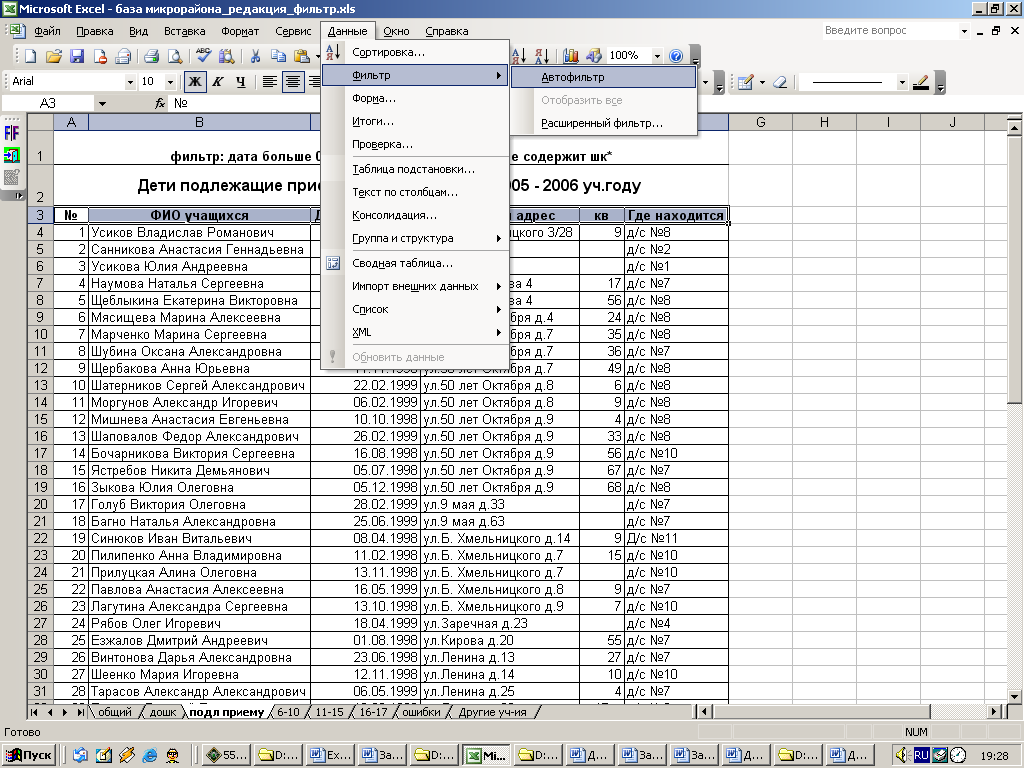Viewport: 1024px width, 768px height.
Task: Click the E-mail envelope toolbar icon
Action: click(x=123, y=56)
